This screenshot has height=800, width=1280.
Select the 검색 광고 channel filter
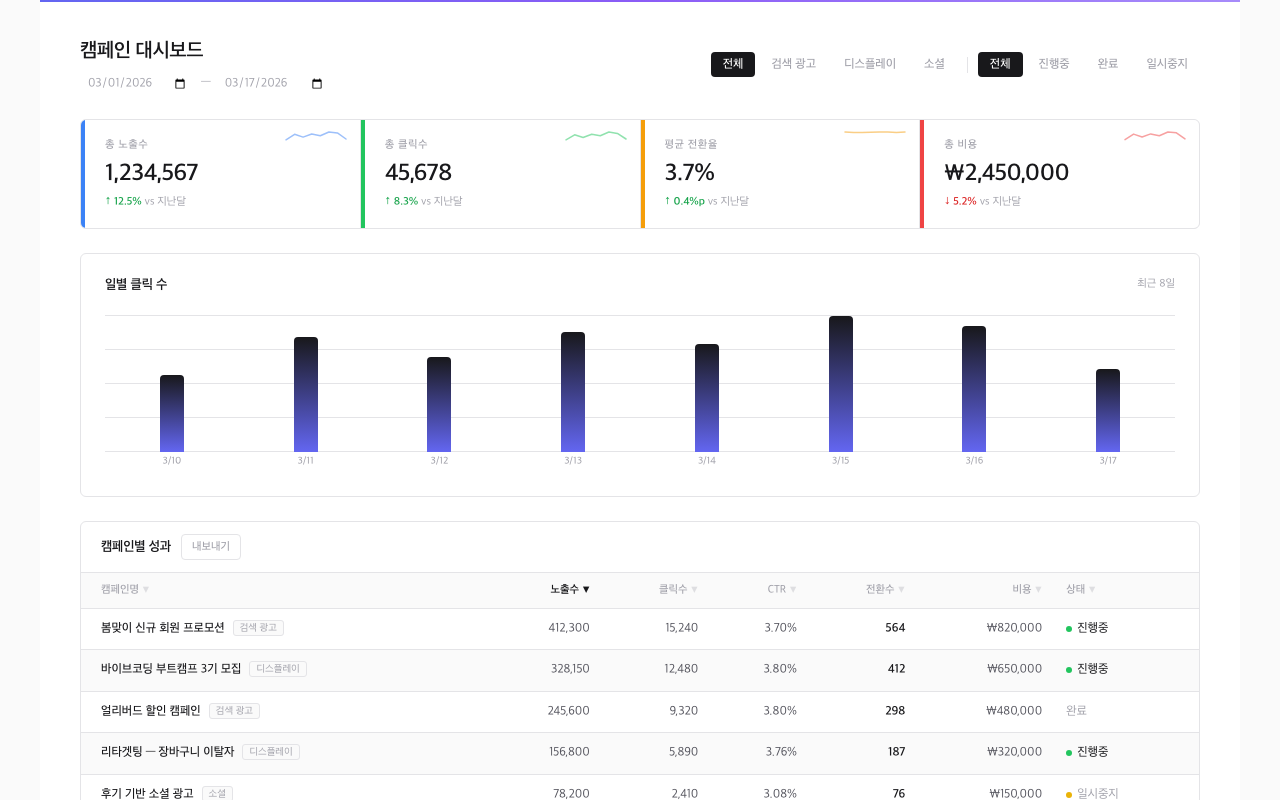click(793, 64)
